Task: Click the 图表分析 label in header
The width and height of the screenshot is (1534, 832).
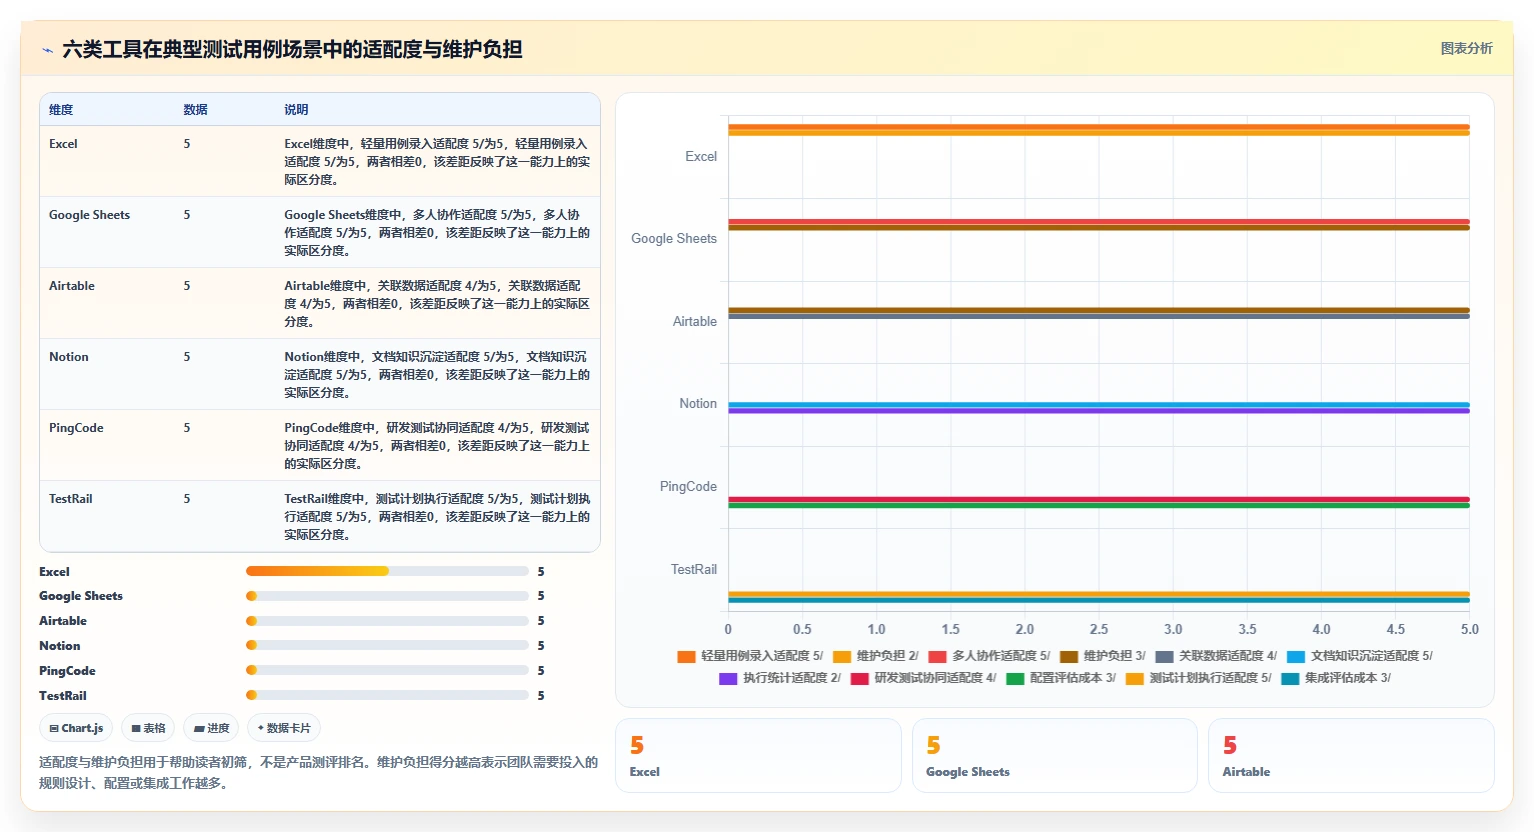Action: click(1466, 48)
